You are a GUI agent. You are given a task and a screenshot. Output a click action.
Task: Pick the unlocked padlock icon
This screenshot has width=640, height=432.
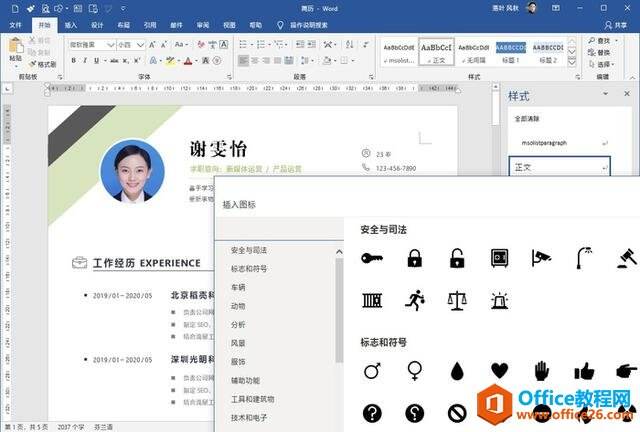(x=457, y=259)
